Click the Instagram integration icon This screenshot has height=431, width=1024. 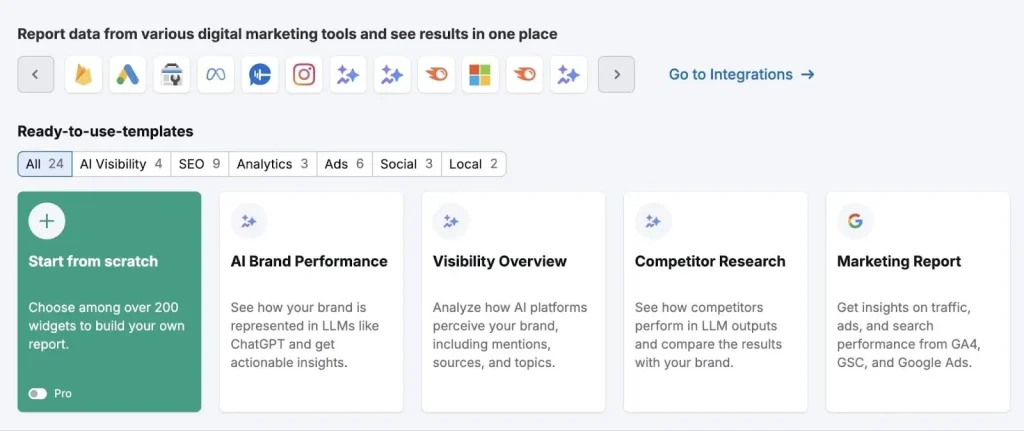[x=304, y=74]
